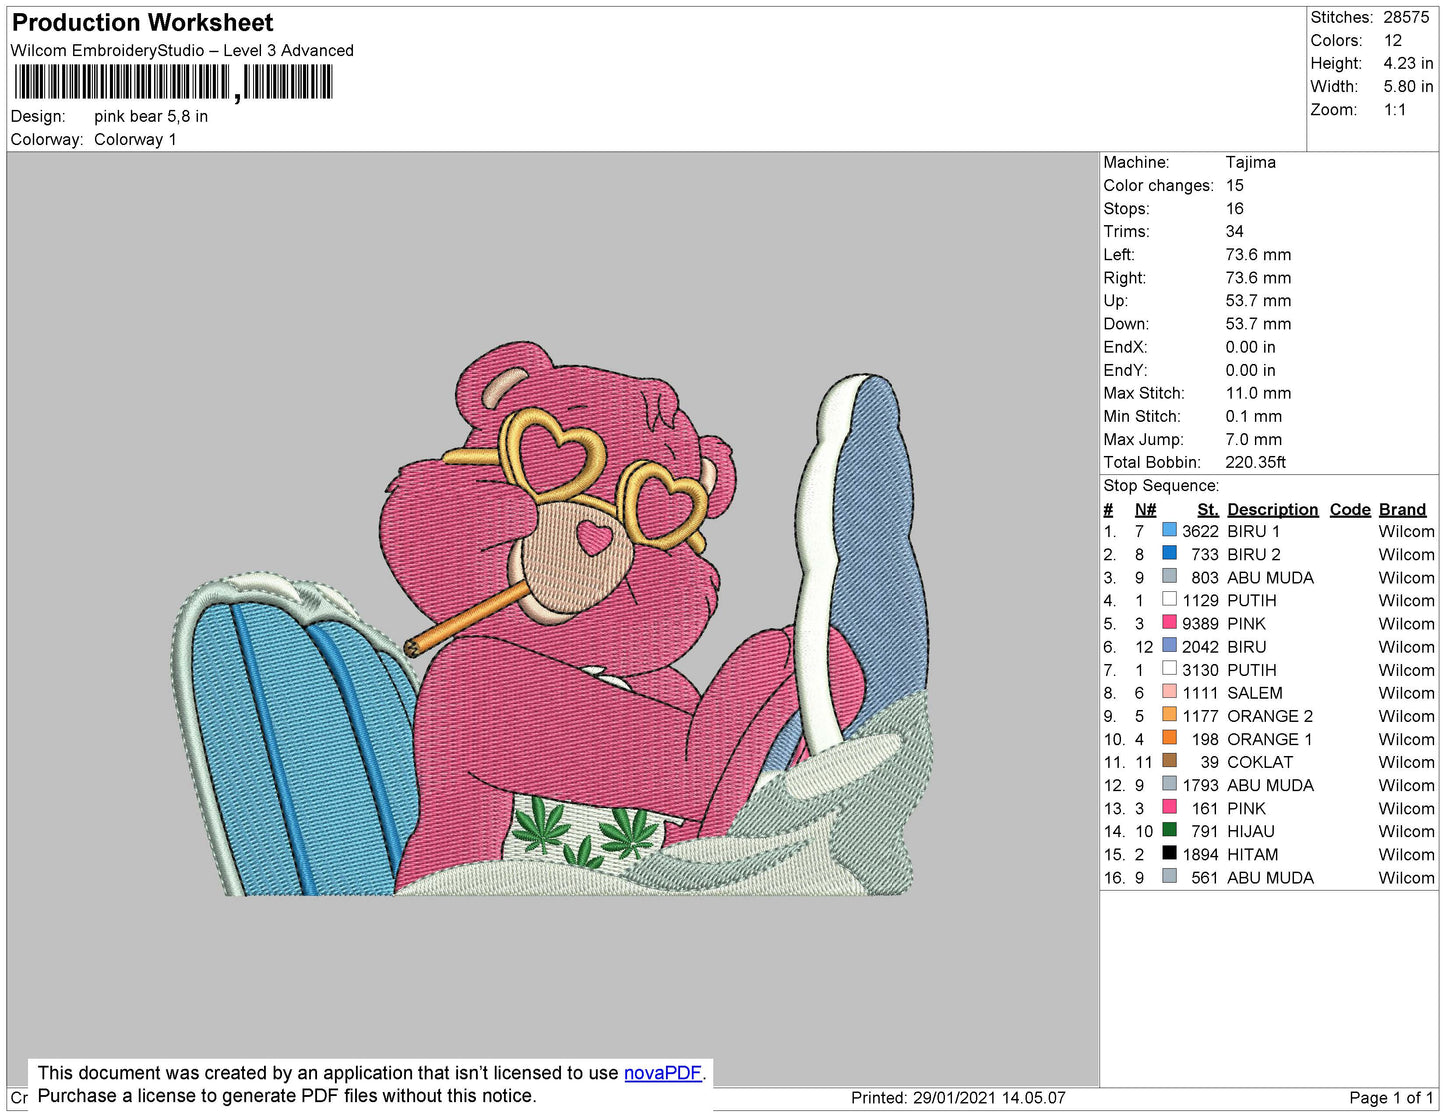Open the novaPDF link in the notice

coord(663,1073)
